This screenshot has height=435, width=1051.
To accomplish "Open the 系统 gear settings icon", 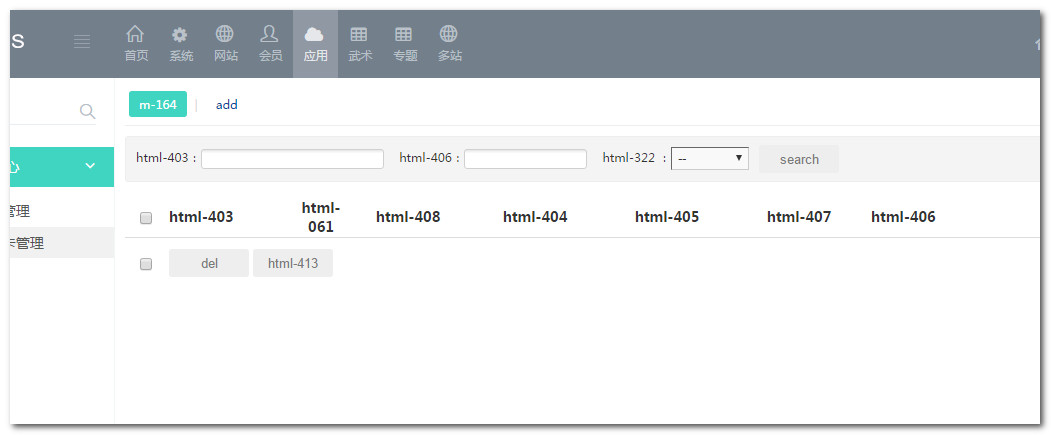I will point(181,36).
